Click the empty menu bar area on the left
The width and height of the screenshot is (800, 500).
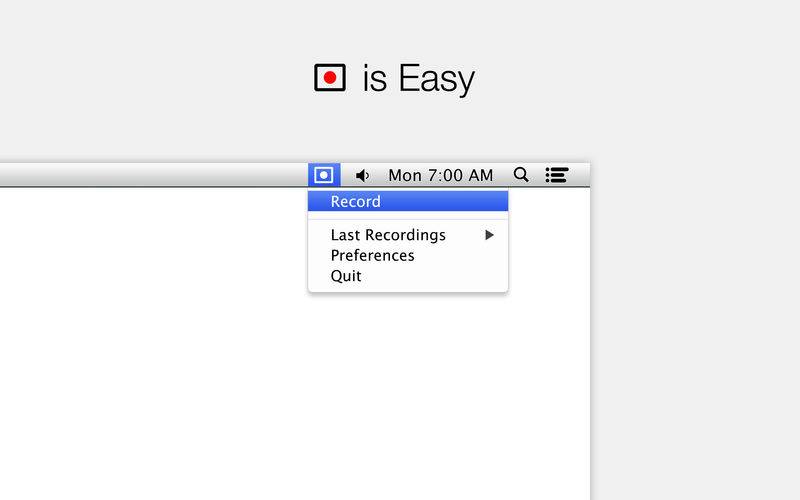[153, 175]
